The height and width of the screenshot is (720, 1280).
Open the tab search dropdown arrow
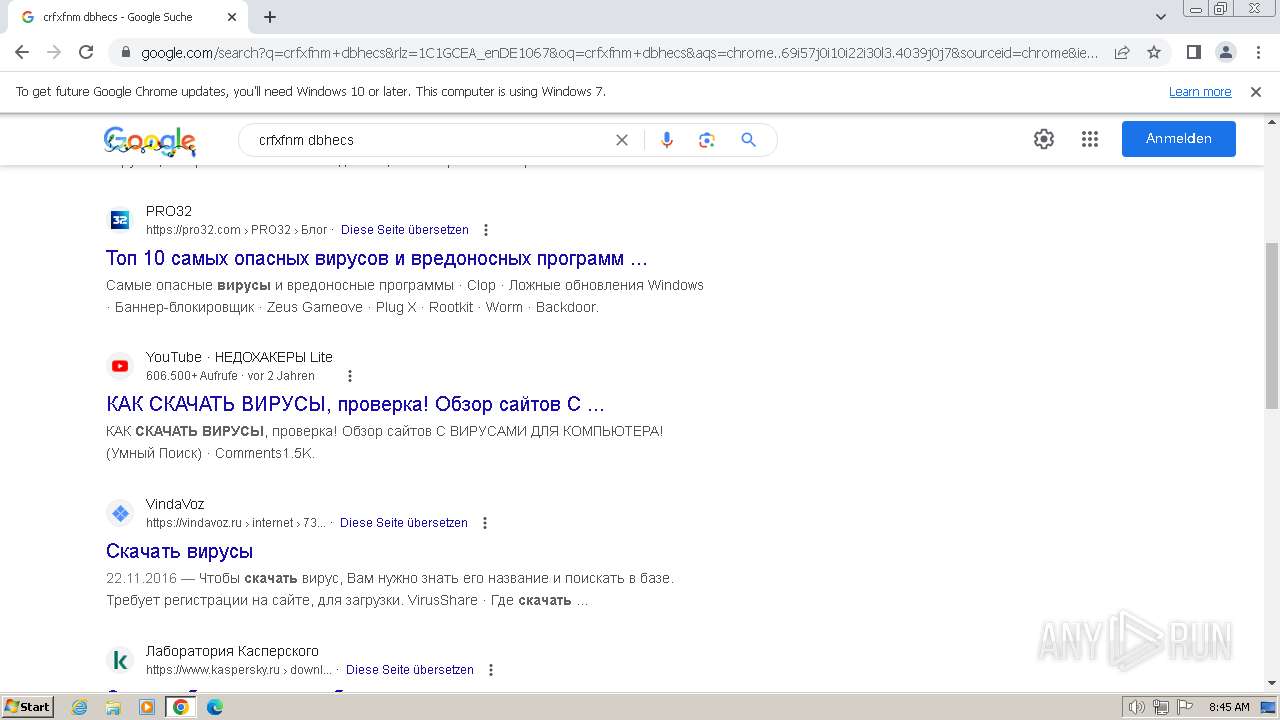coord(1161,17)
